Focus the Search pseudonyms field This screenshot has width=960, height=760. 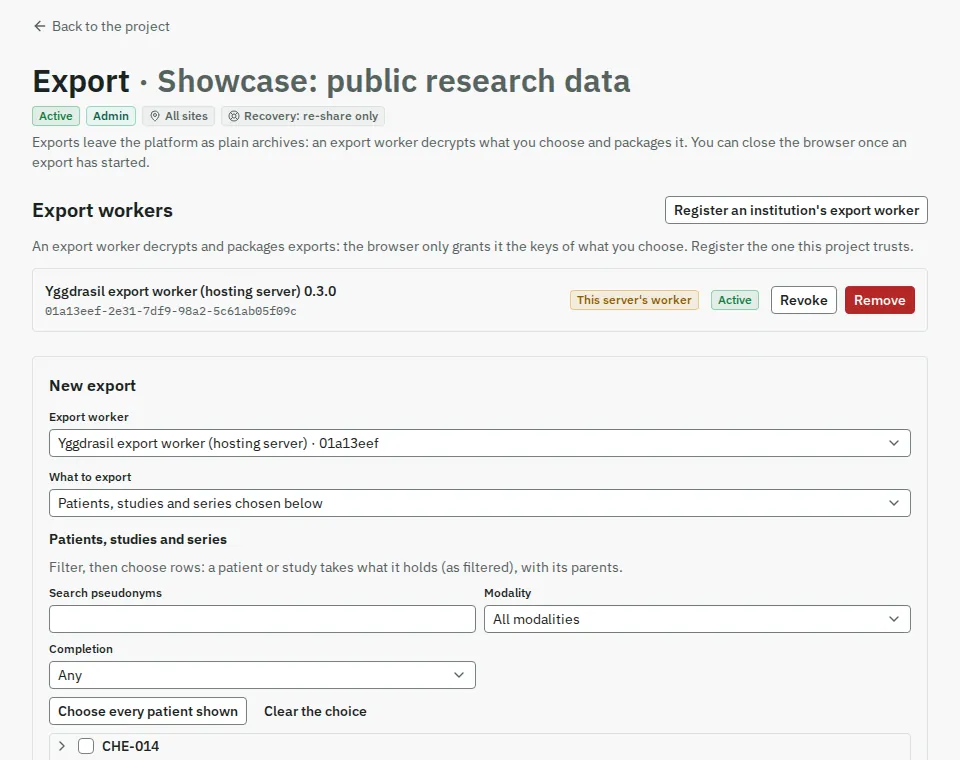tap(262, 619)
